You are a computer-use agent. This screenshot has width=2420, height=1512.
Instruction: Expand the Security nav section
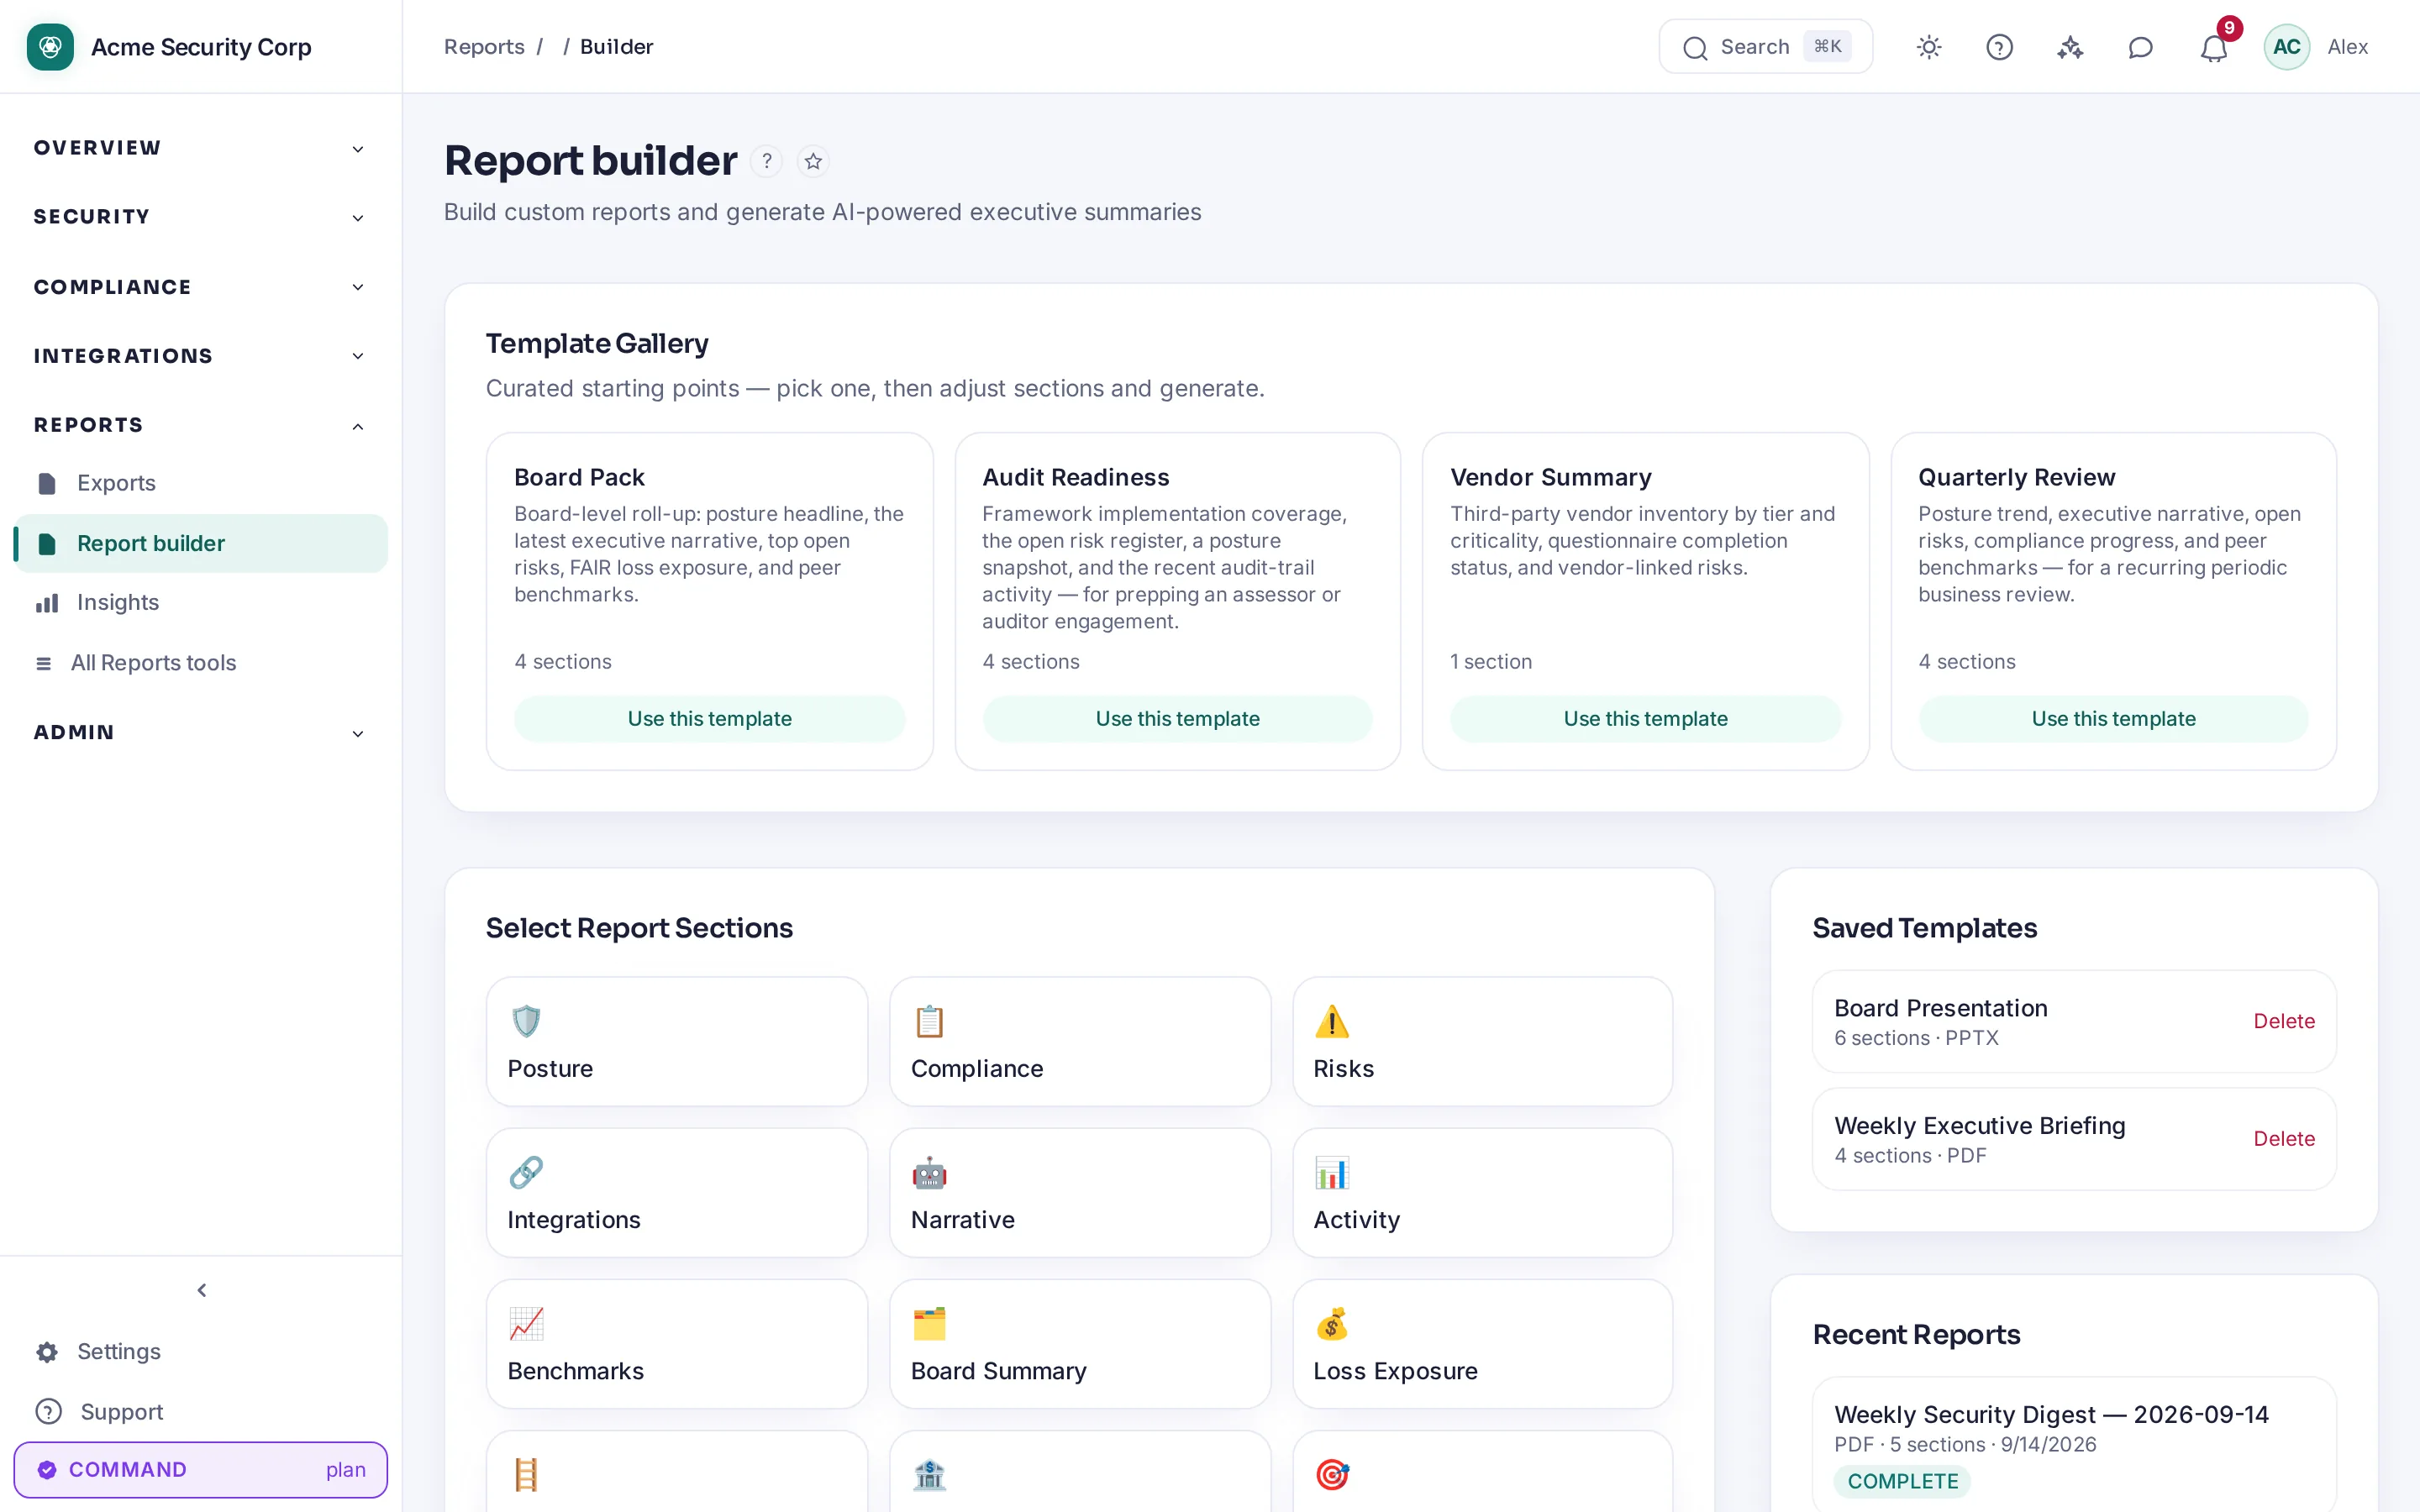pos(200,217)
